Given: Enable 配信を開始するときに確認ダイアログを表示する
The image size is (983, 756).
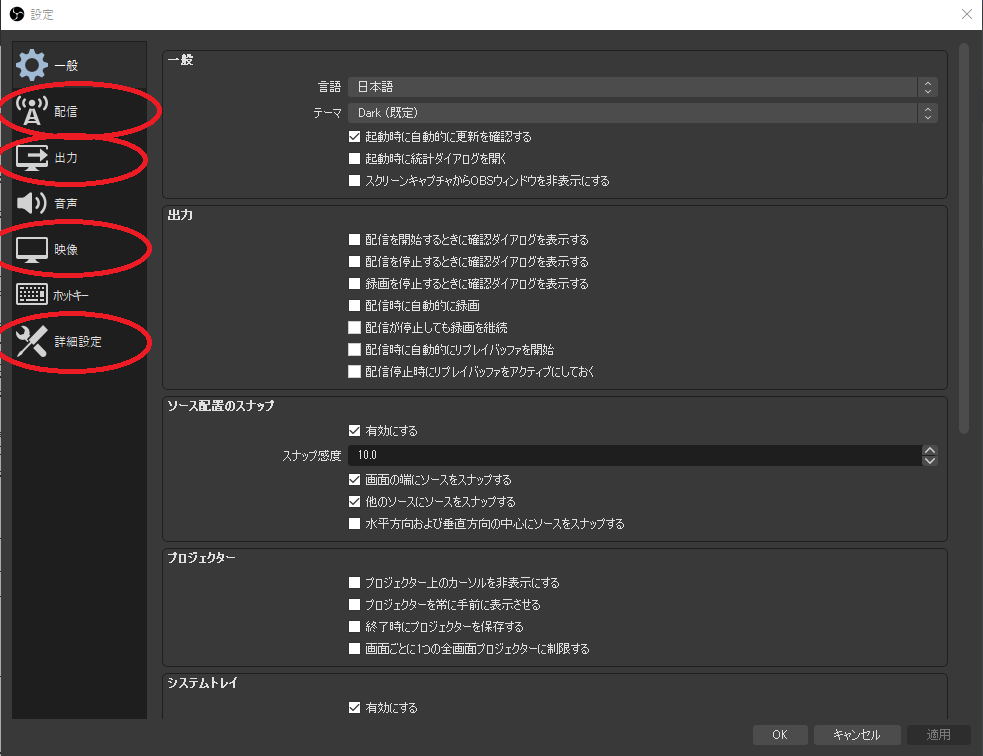Looking at the screenshot, I should (x=354, y=239).
